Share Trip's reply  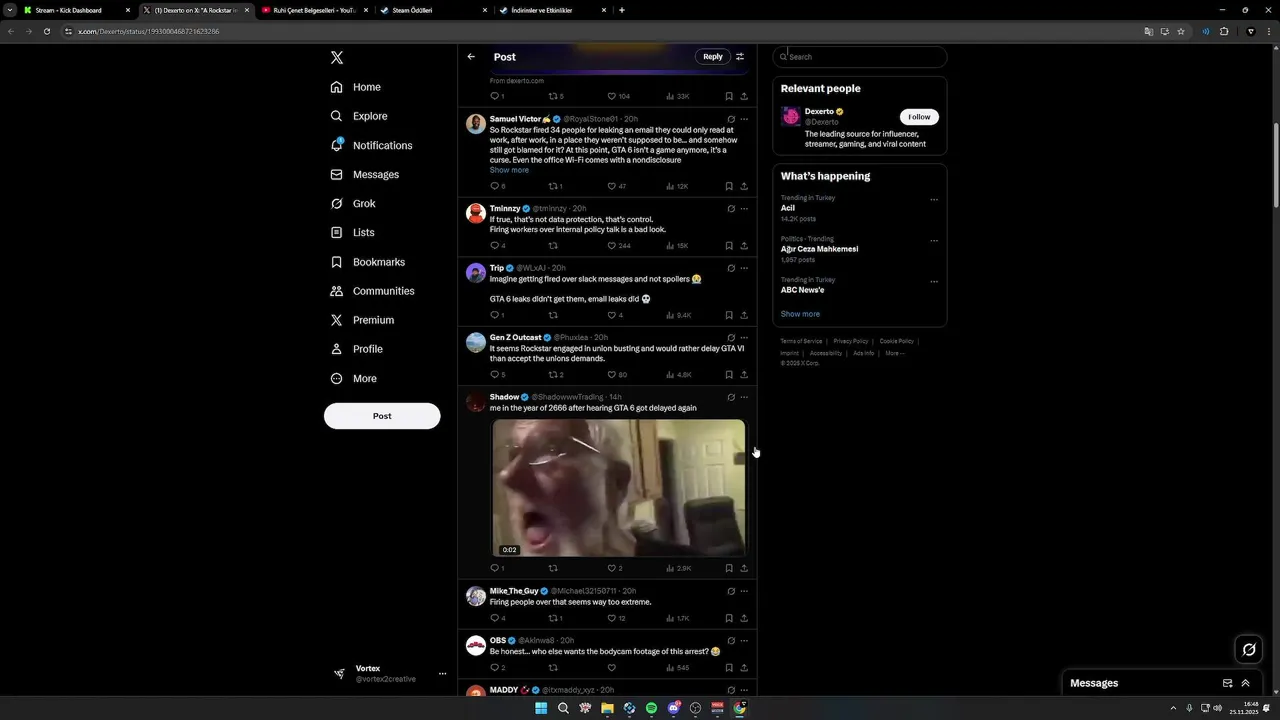[x=744, y=315]
